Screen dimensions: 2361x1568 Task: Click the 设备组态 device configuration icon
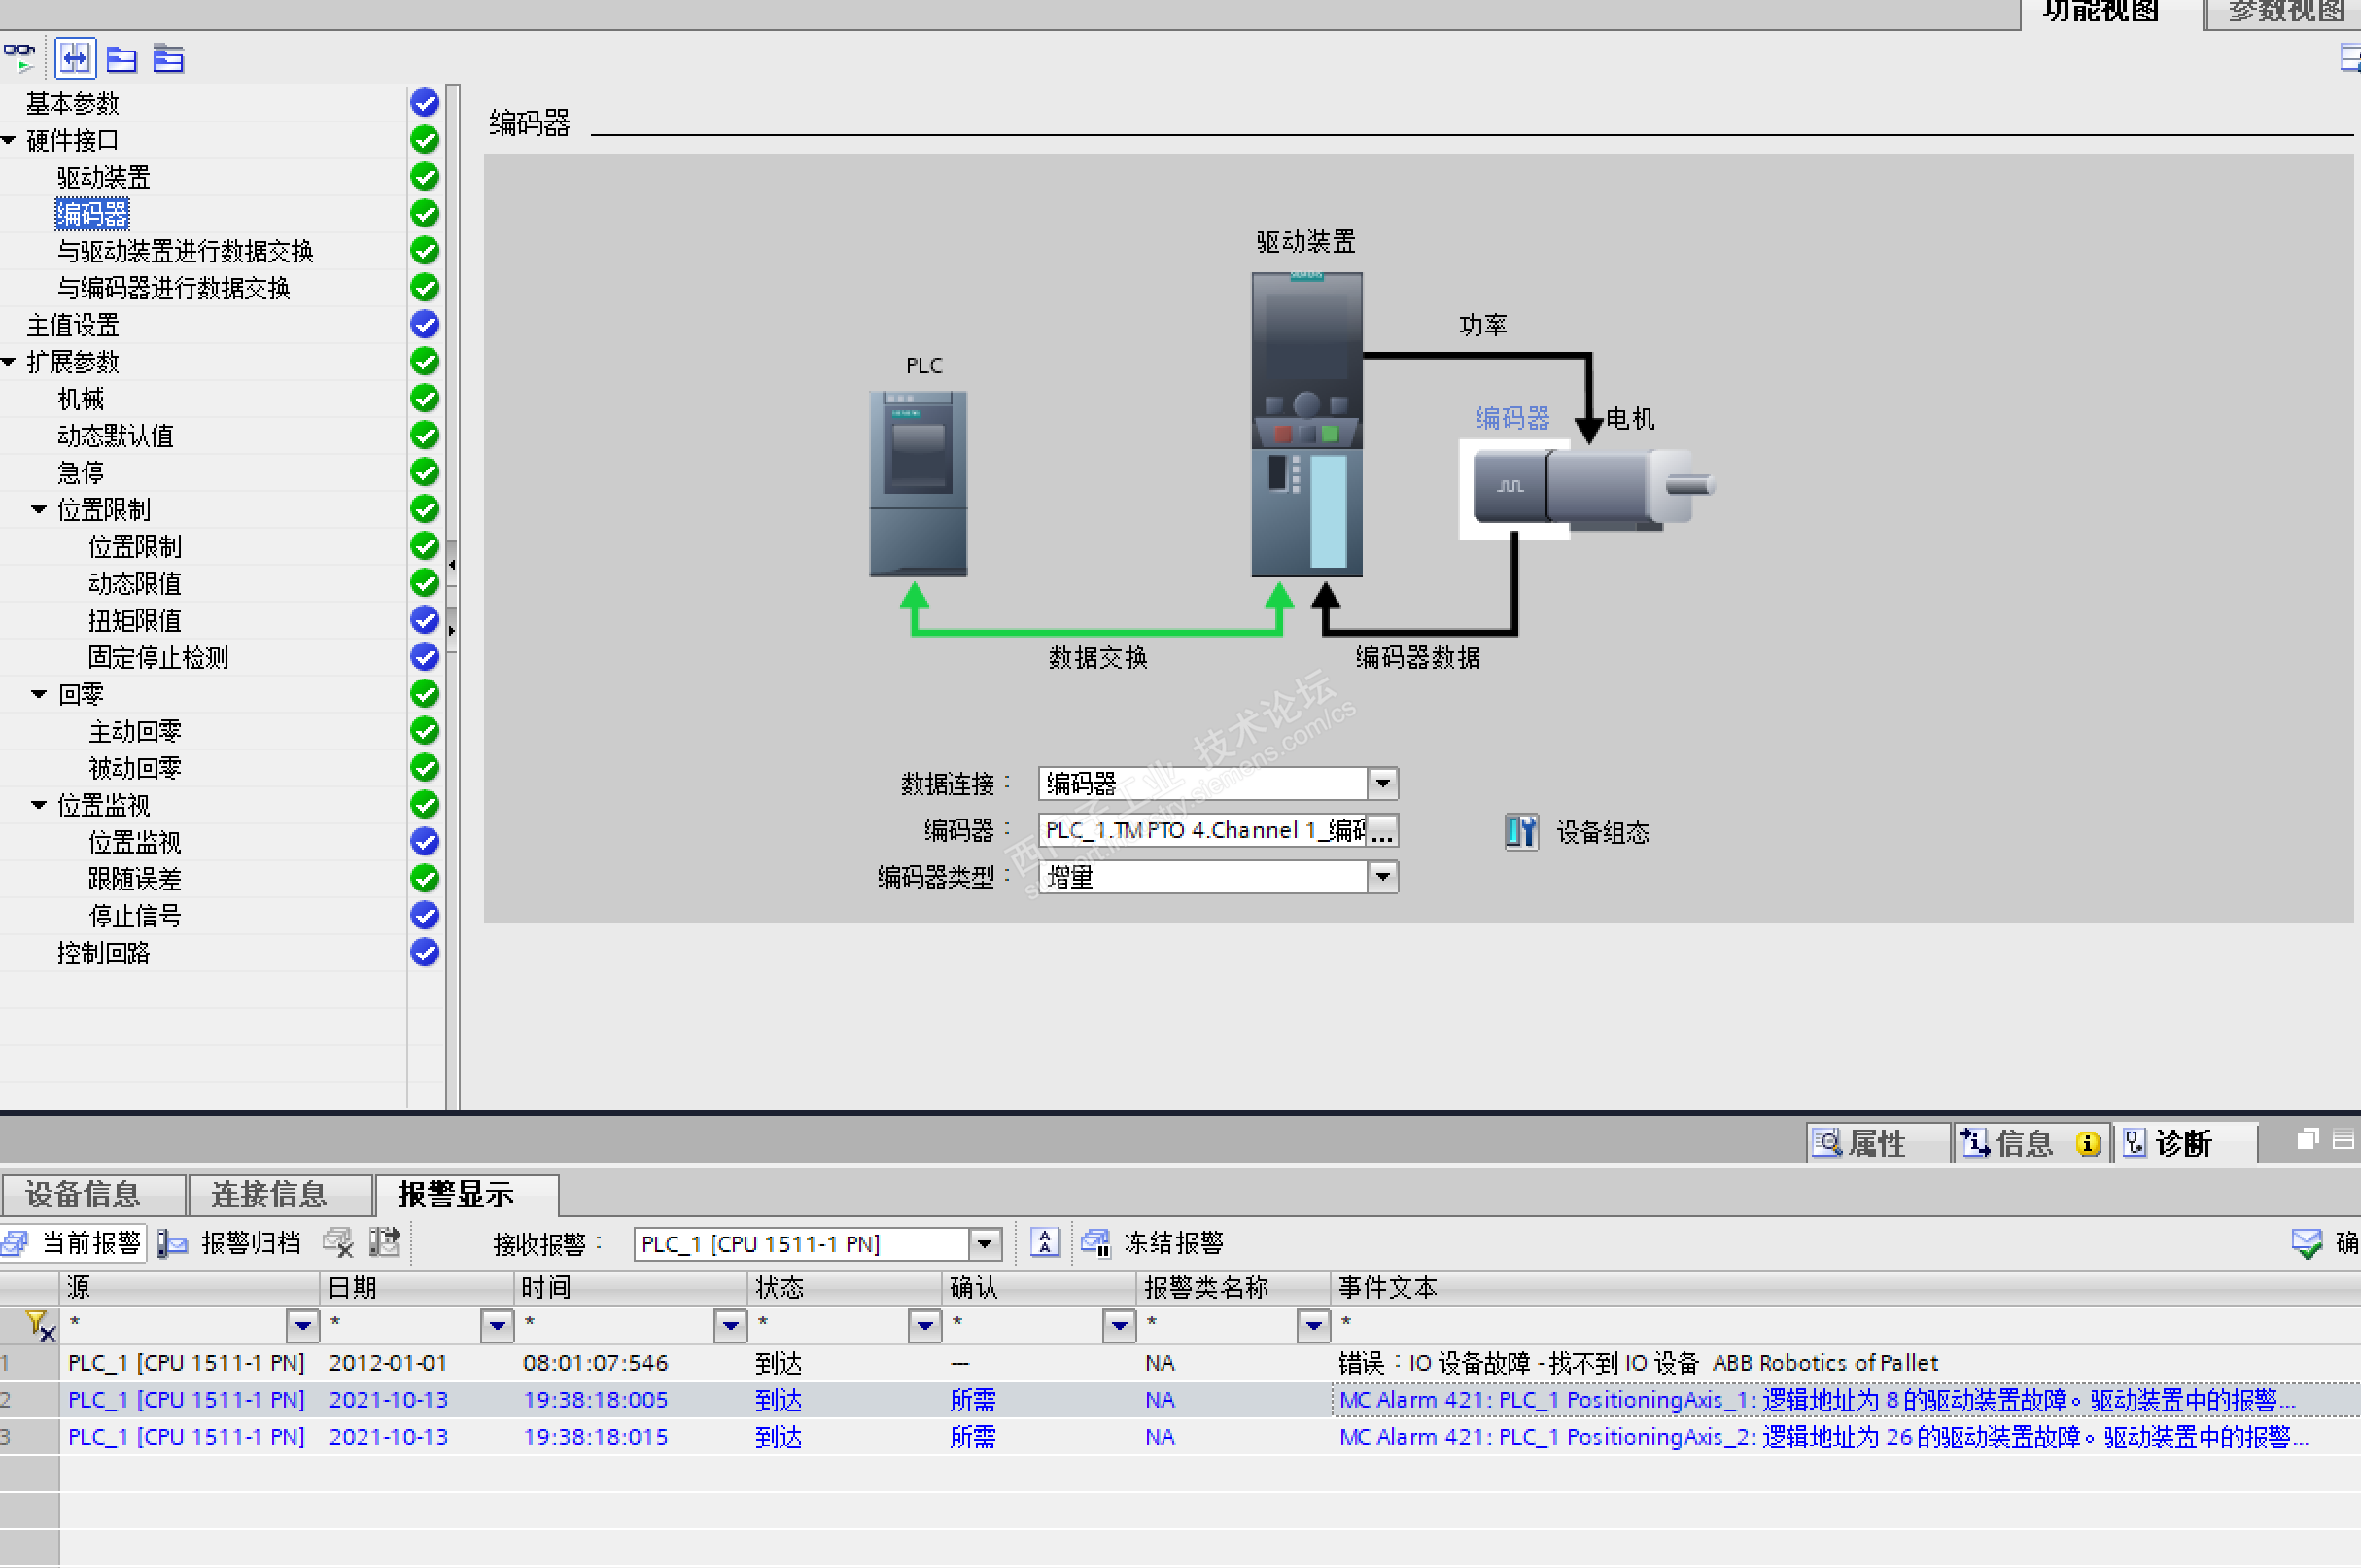pyautogui.click(x=1521, y=831)
